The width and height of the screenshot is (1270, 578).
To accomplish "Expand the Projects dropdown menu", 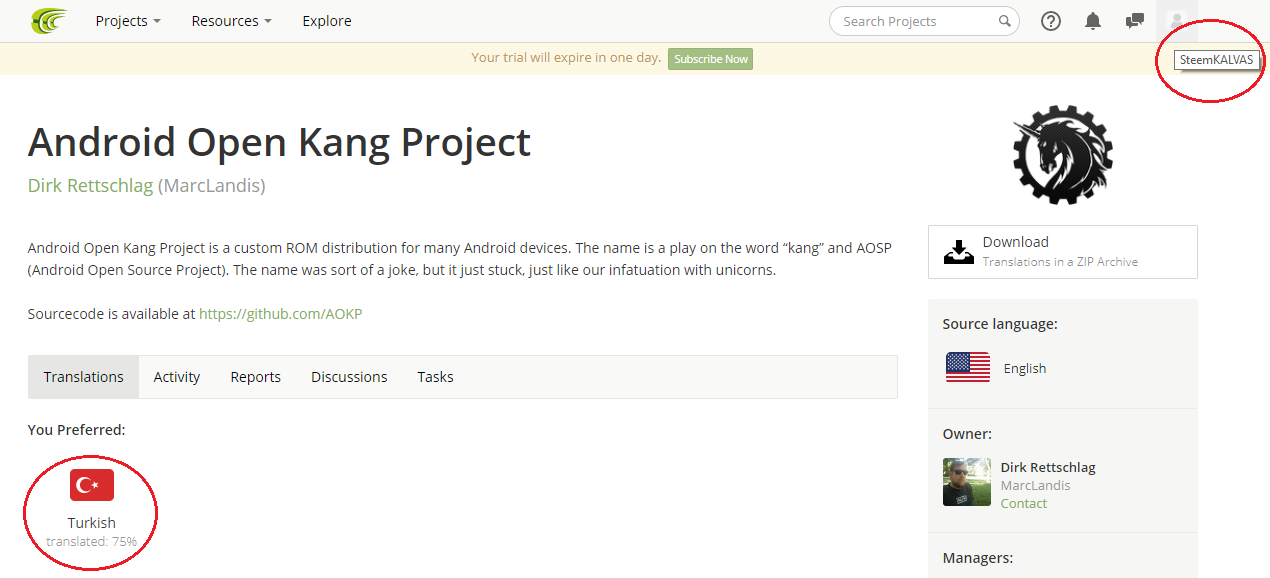I will tap(128, 21).
